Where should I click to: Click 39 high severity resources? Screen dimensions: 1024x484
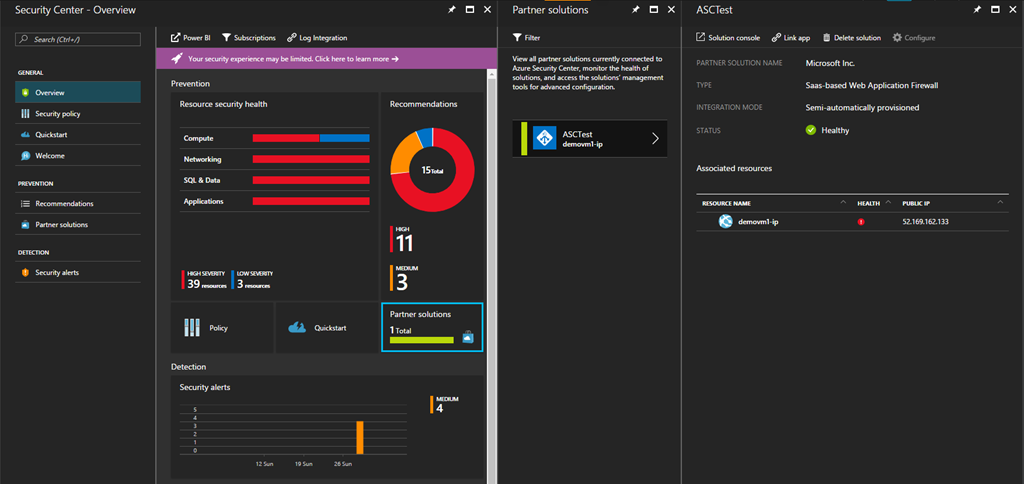point(204,280)
